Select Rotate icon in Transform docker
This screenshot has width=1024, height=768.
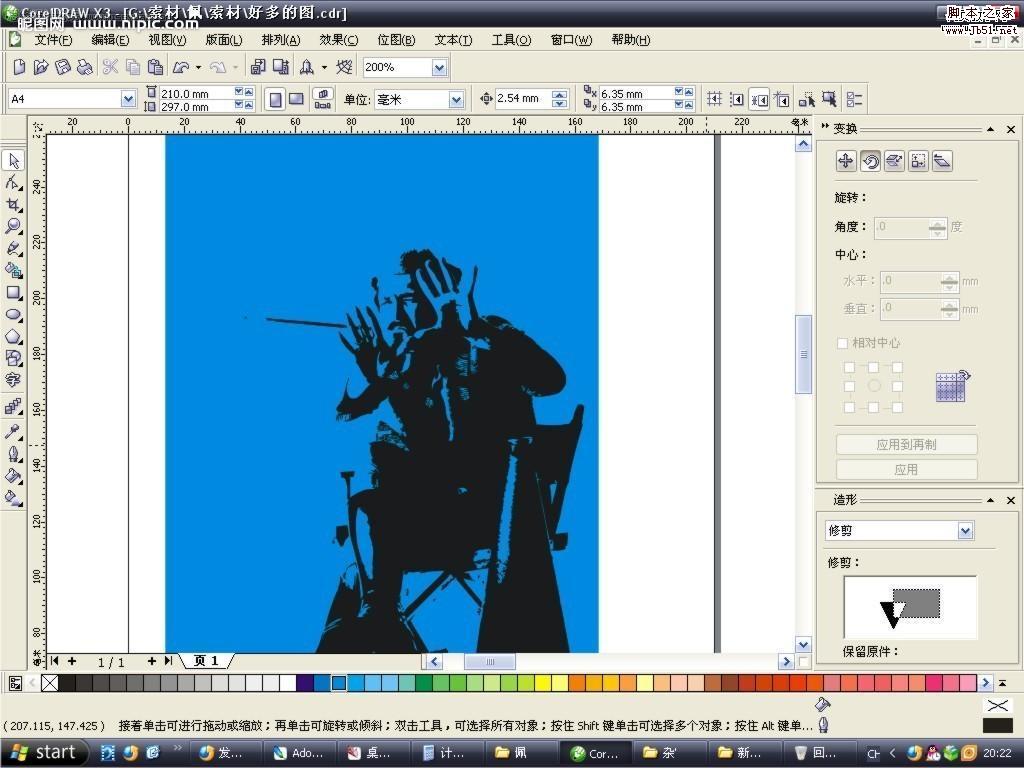coord(870,161)
